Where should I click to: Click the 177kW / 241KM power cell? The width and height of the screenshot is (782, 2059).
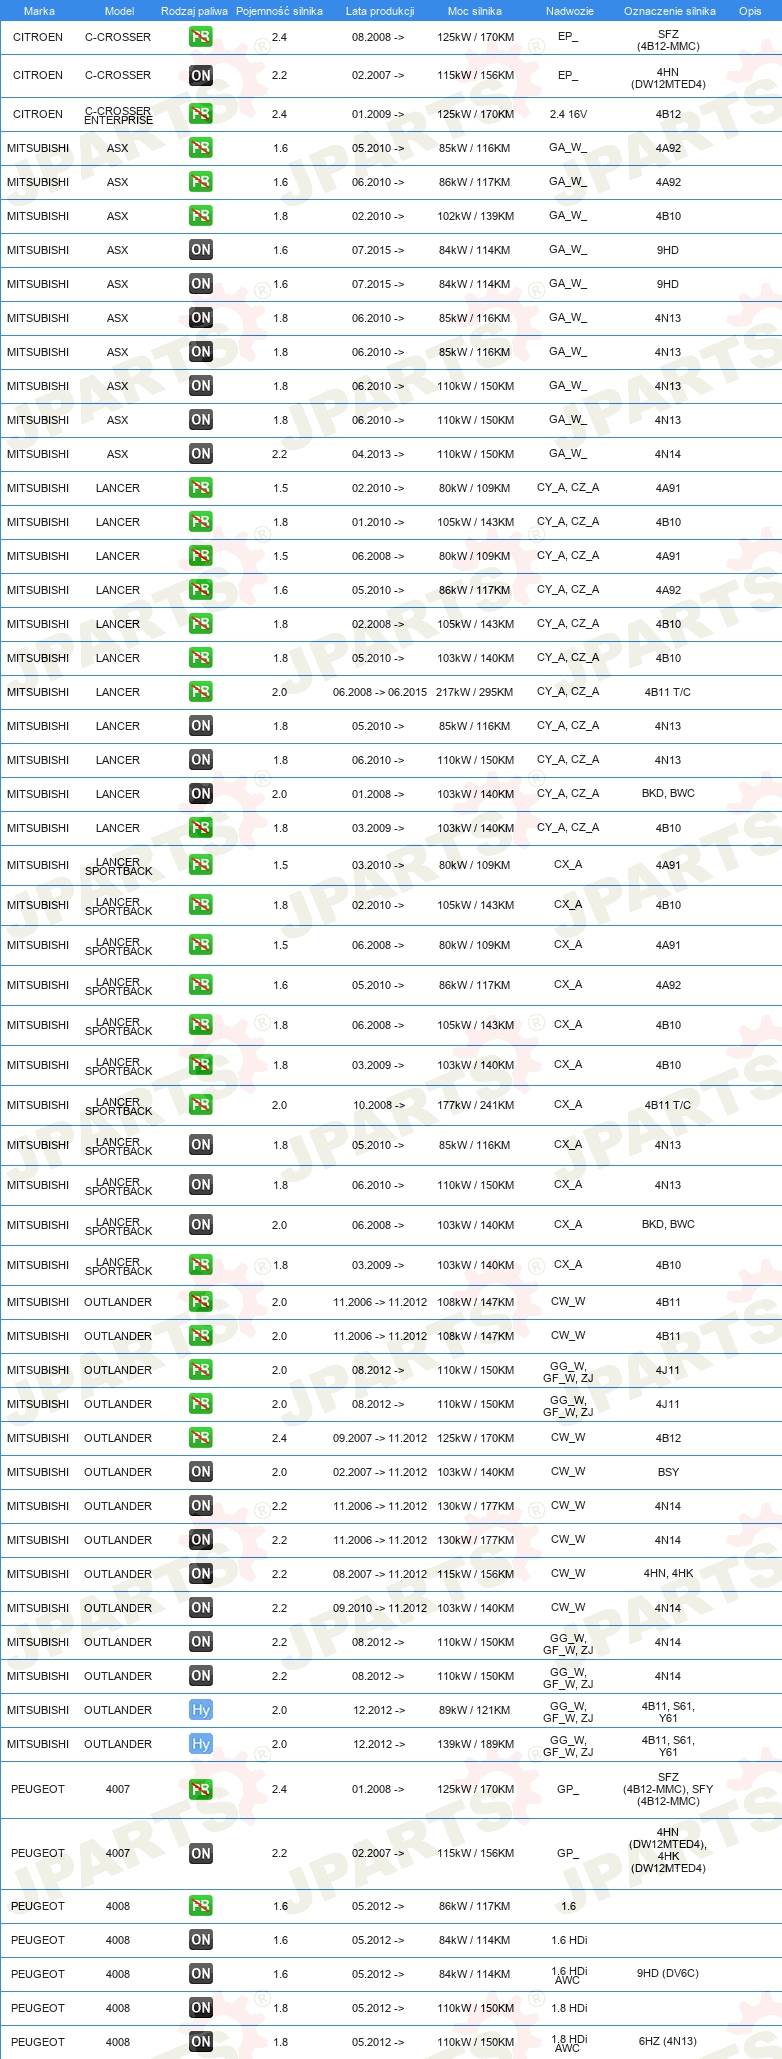click(x=475, y=1105)
